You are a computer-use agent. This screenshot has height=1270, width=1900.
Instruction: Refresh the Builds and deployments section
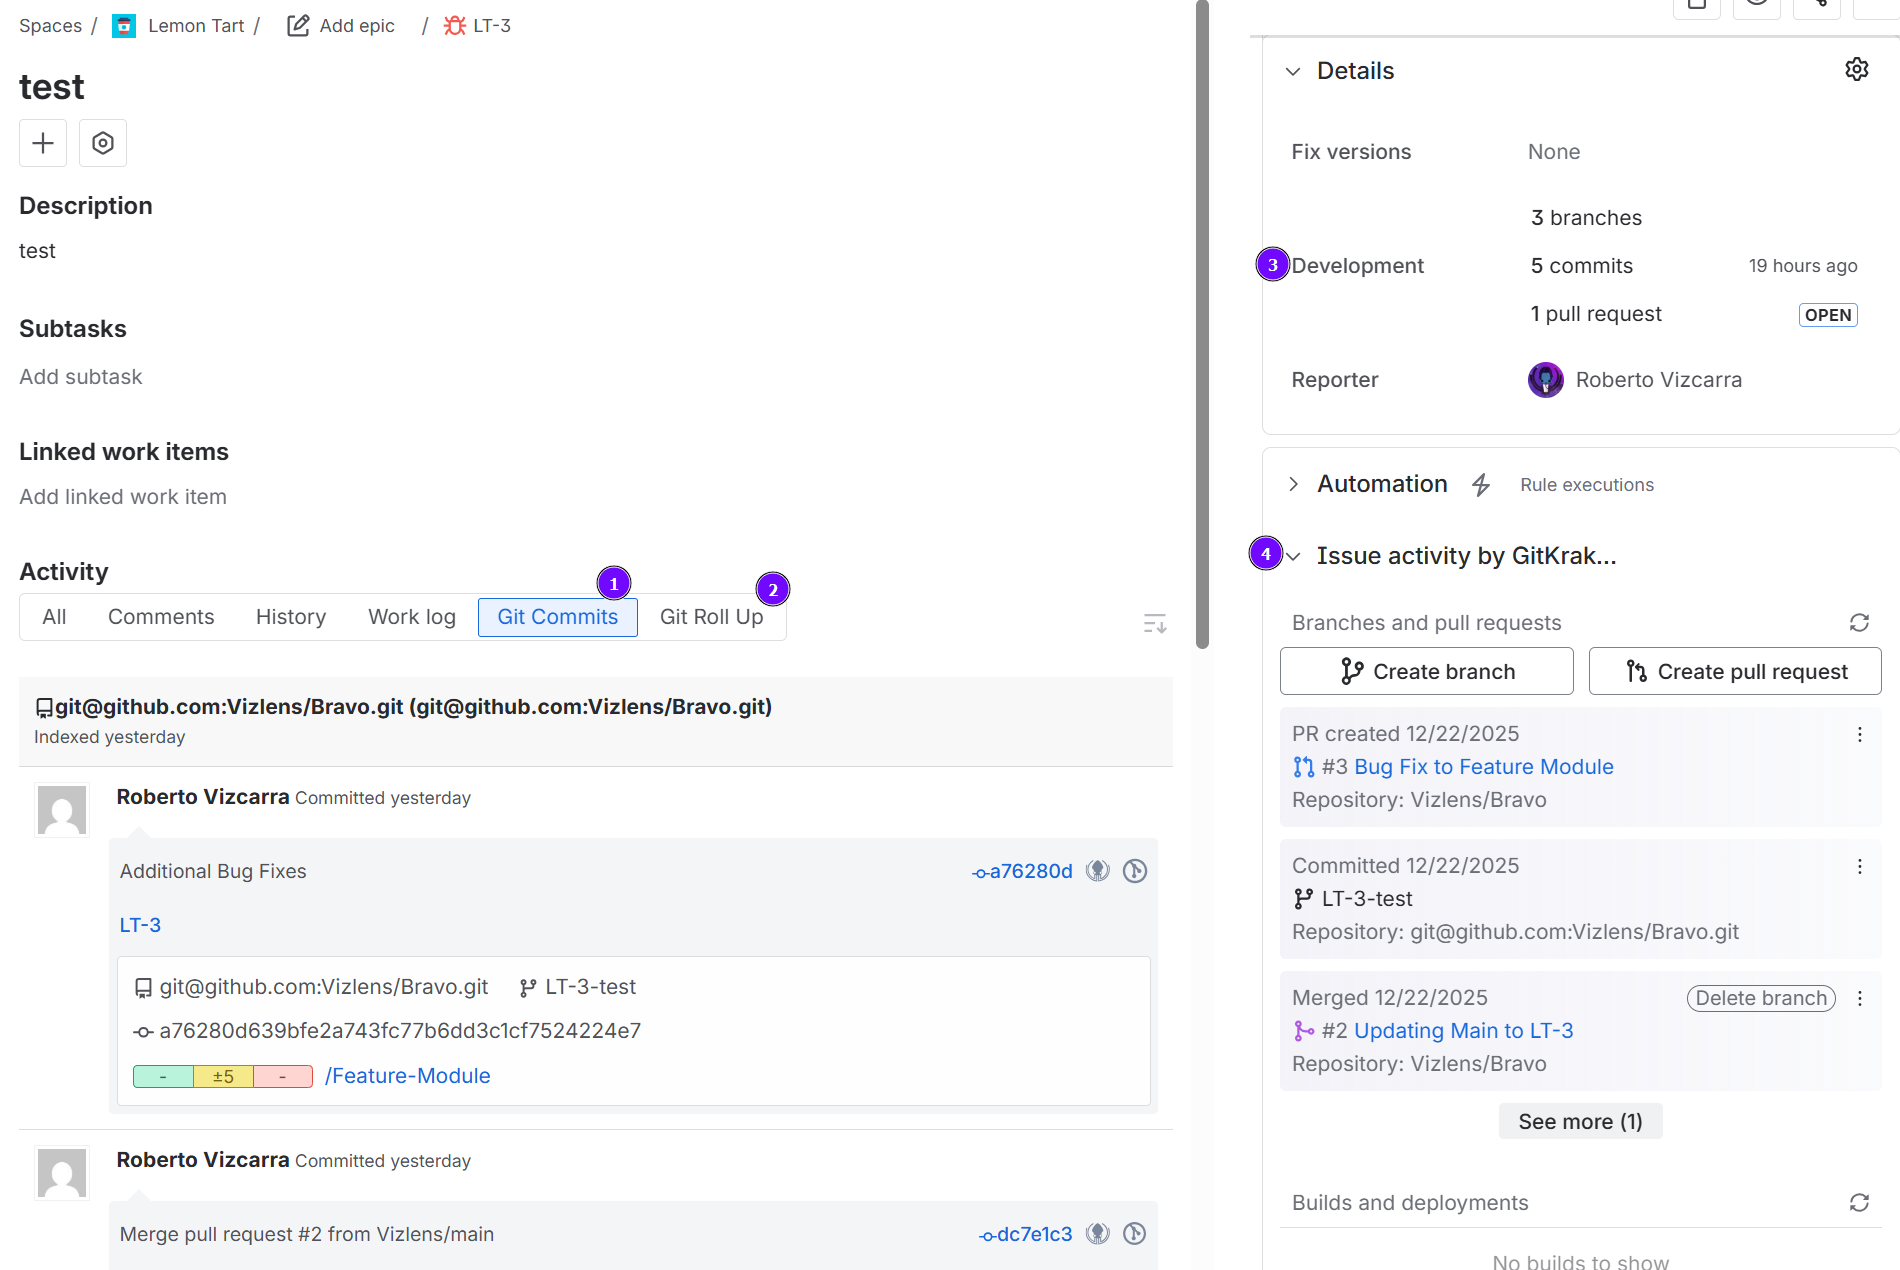coord(1859,1202)
